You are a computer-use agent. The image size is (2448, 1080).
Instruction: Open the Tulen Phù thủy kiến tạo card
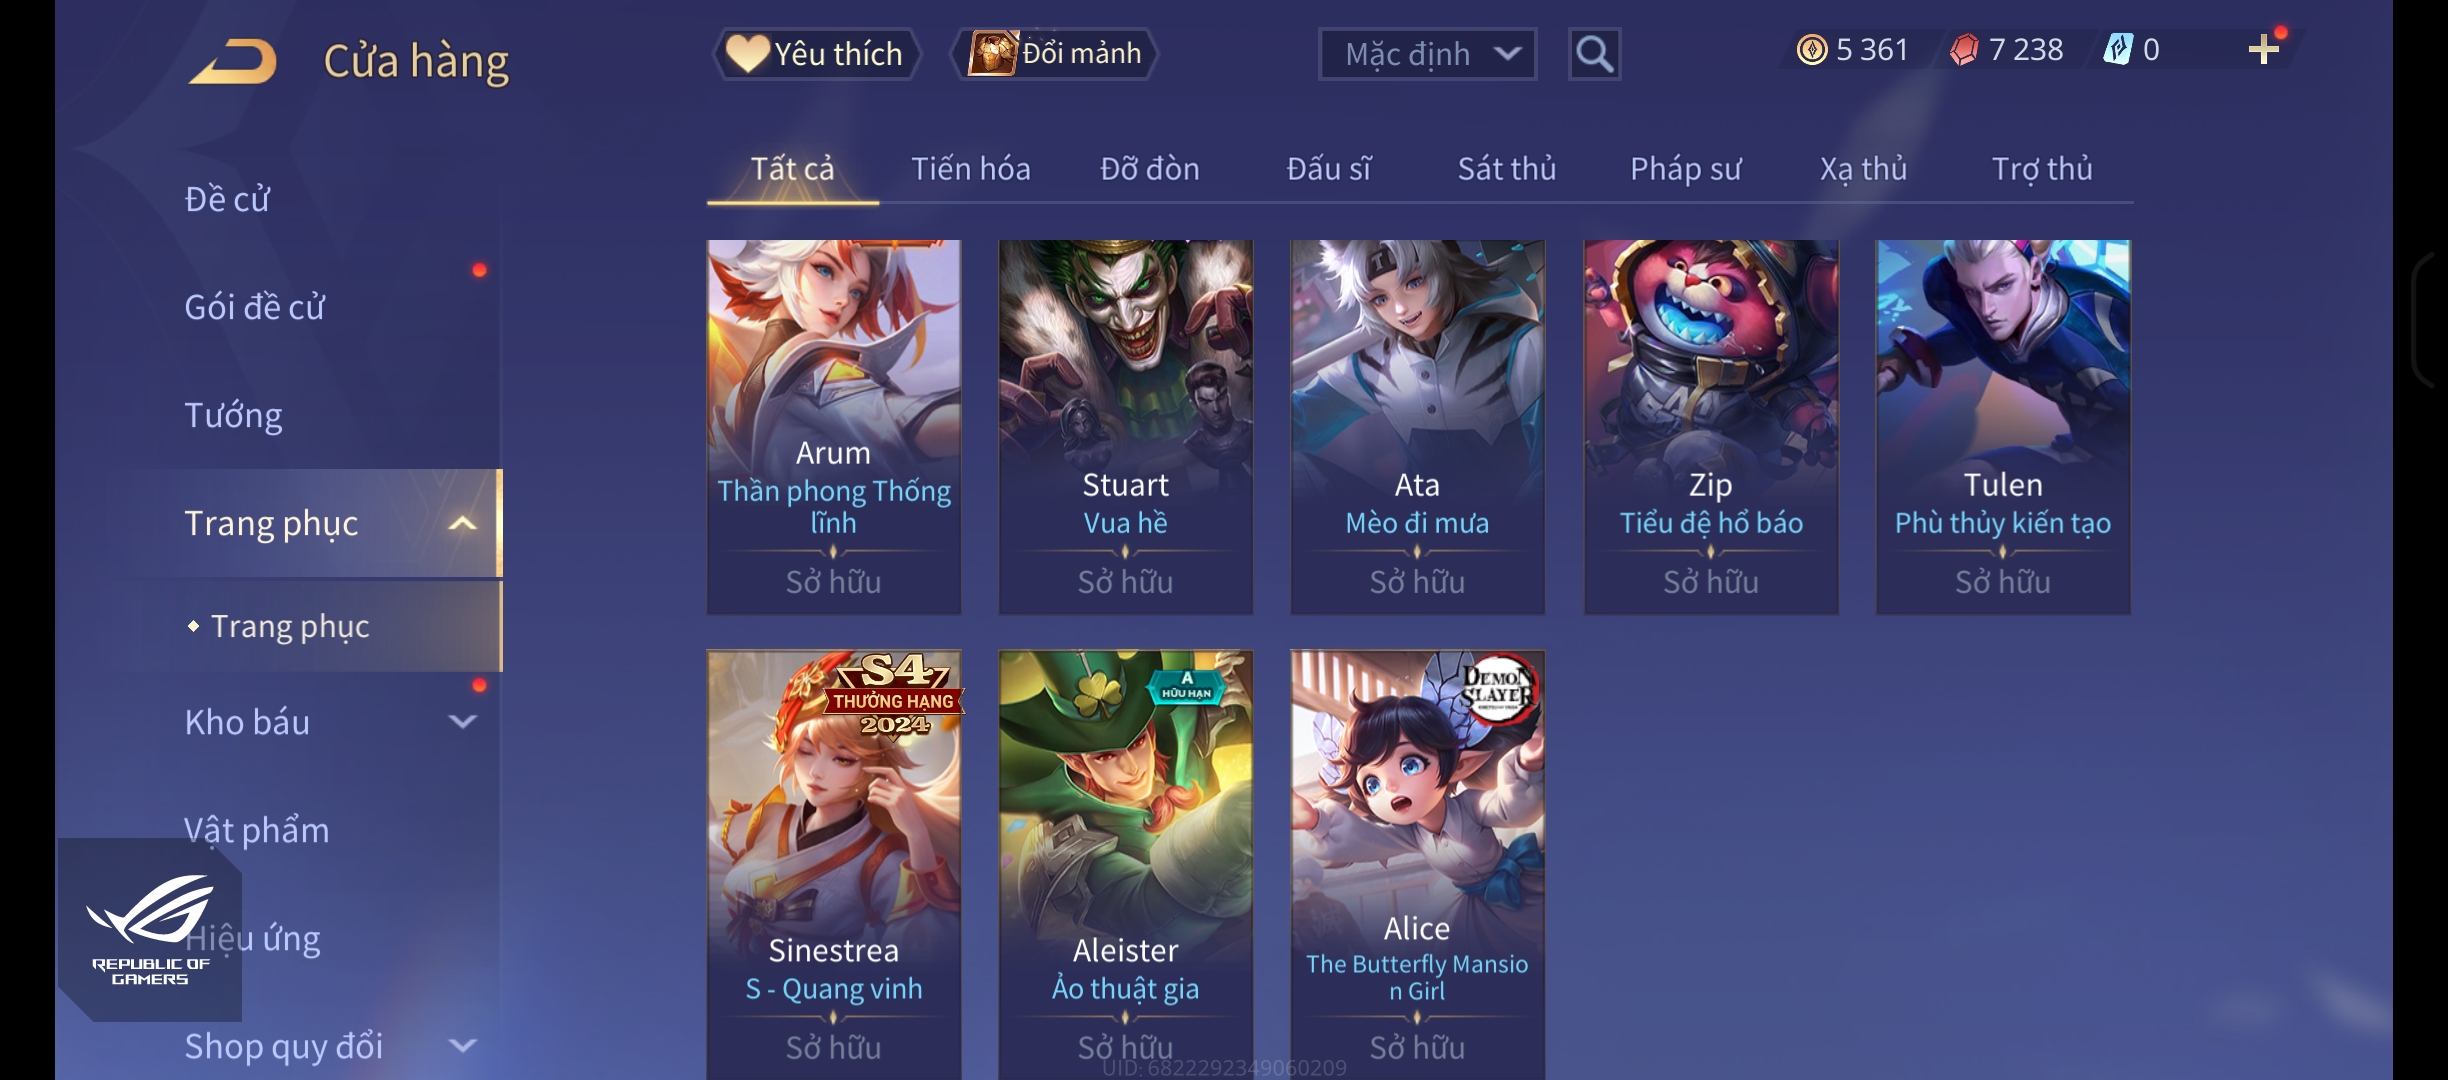2002,427
